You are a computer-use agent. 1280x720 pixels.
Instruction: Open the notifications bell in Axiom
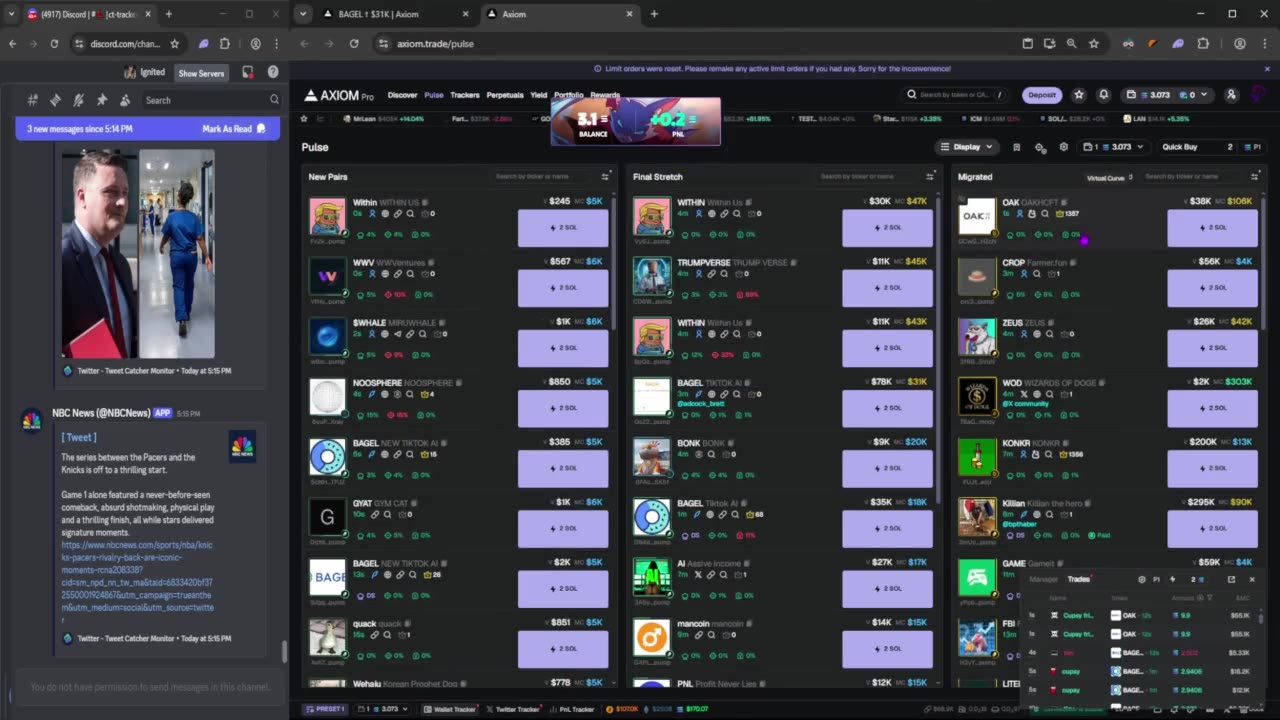pyautogui.click(x=1103, y=95)
